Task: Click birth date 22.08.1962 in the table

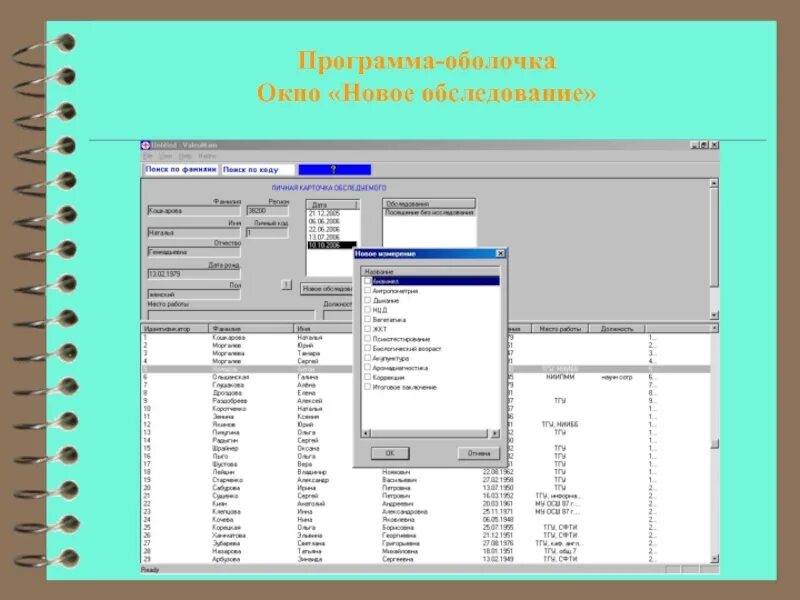Action: click(498, 472)
